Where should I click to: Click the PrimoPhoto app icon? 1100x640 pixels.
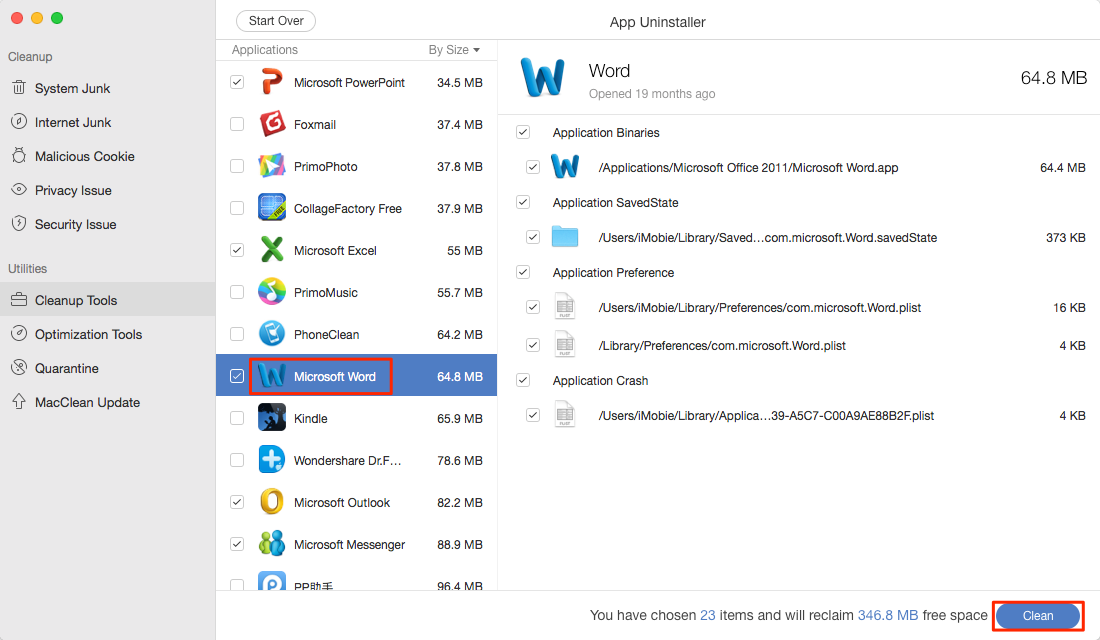271,166
